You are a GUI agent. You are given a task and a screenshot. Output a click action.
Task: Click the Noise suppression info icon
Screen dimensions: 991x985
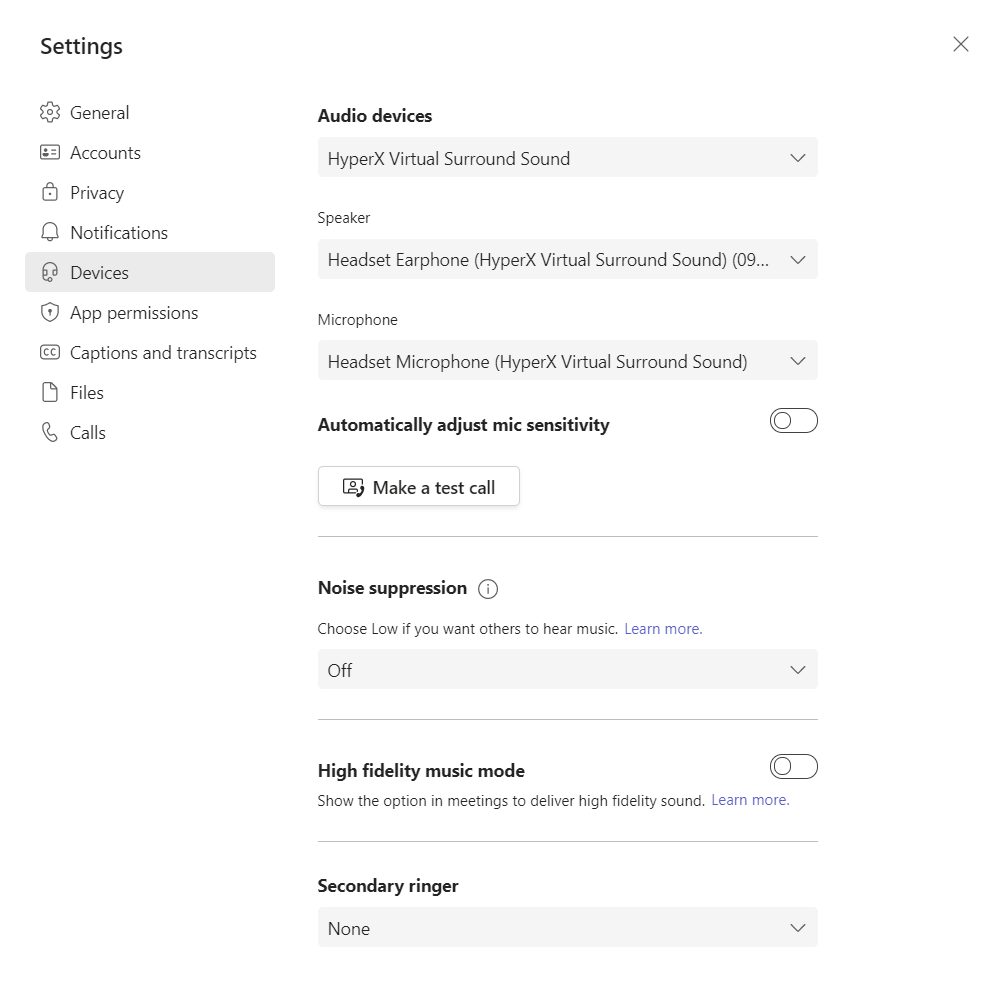pyautogui.click(x=488, y=589)
